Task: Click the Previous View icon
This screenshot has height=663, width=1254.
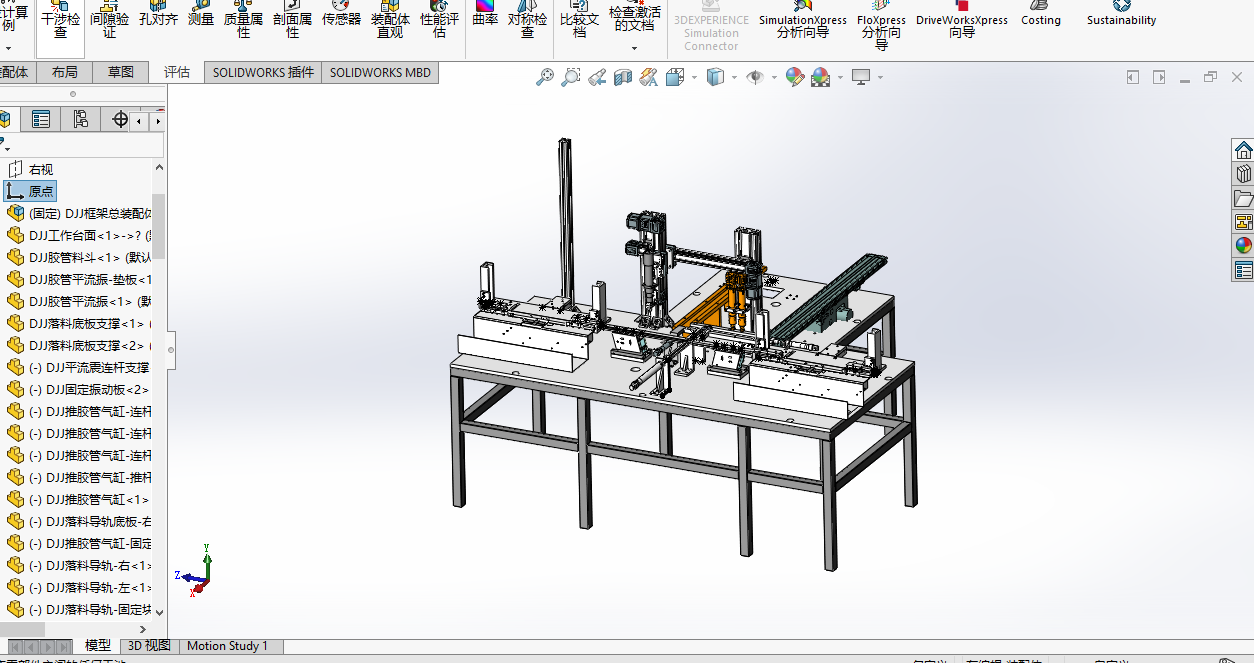Action: click(597, 77)
